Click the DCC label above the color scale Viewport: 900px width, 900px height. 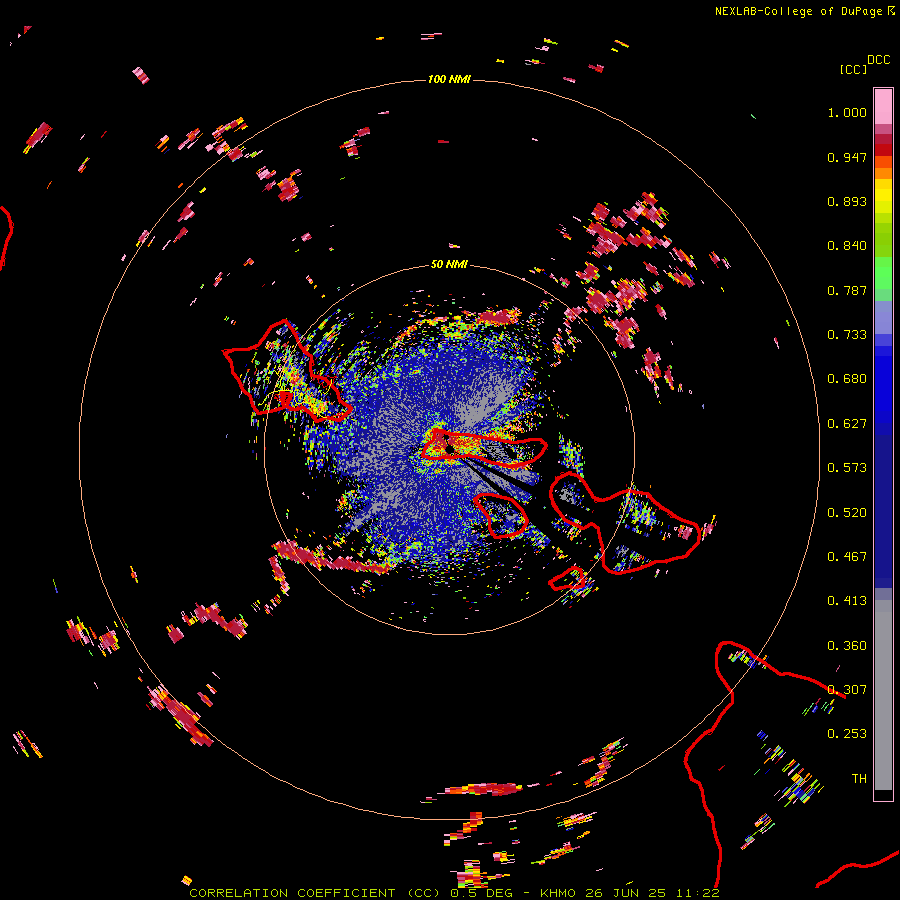coord(879,59)
